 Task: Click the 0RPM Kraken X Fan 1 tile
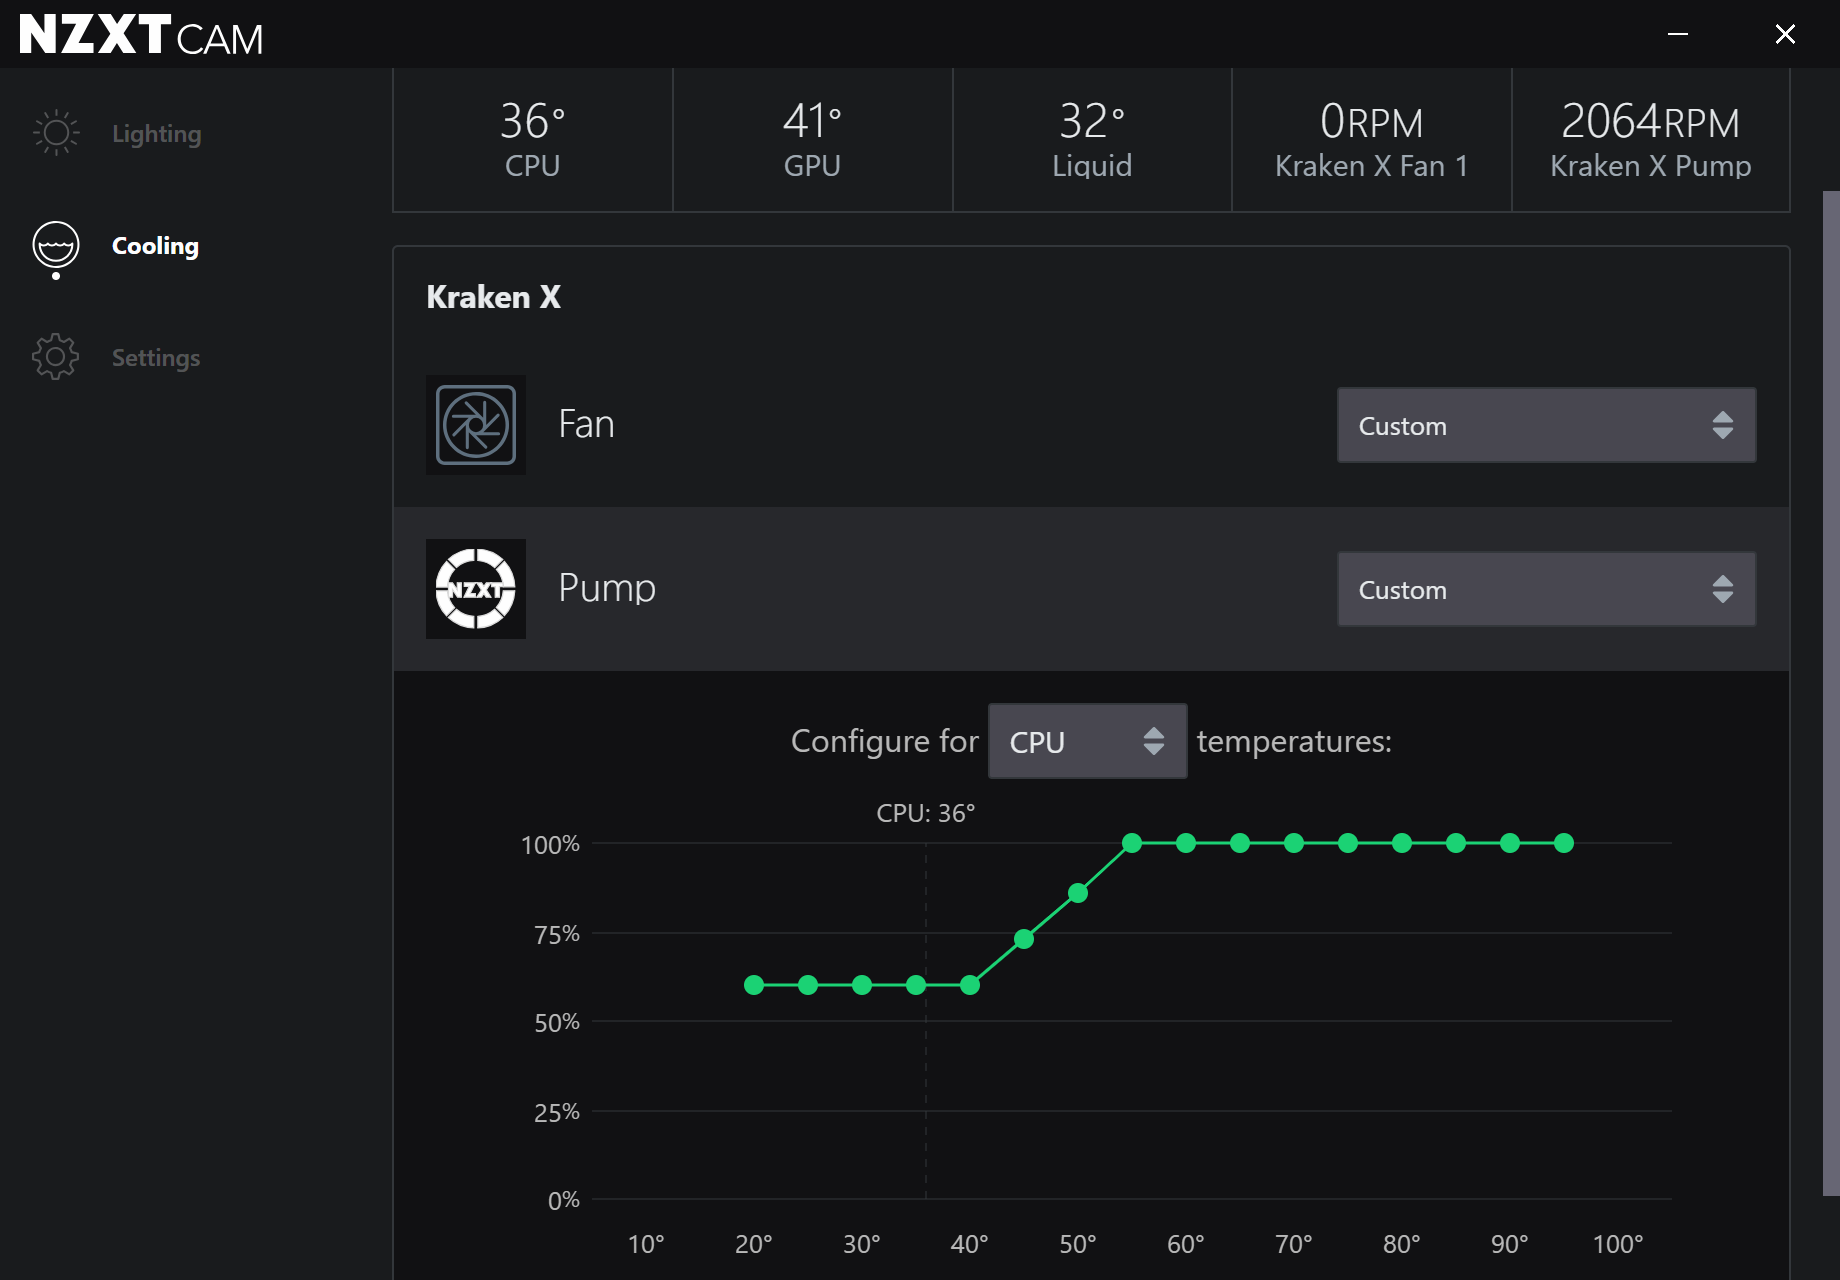click(1371, 140)
